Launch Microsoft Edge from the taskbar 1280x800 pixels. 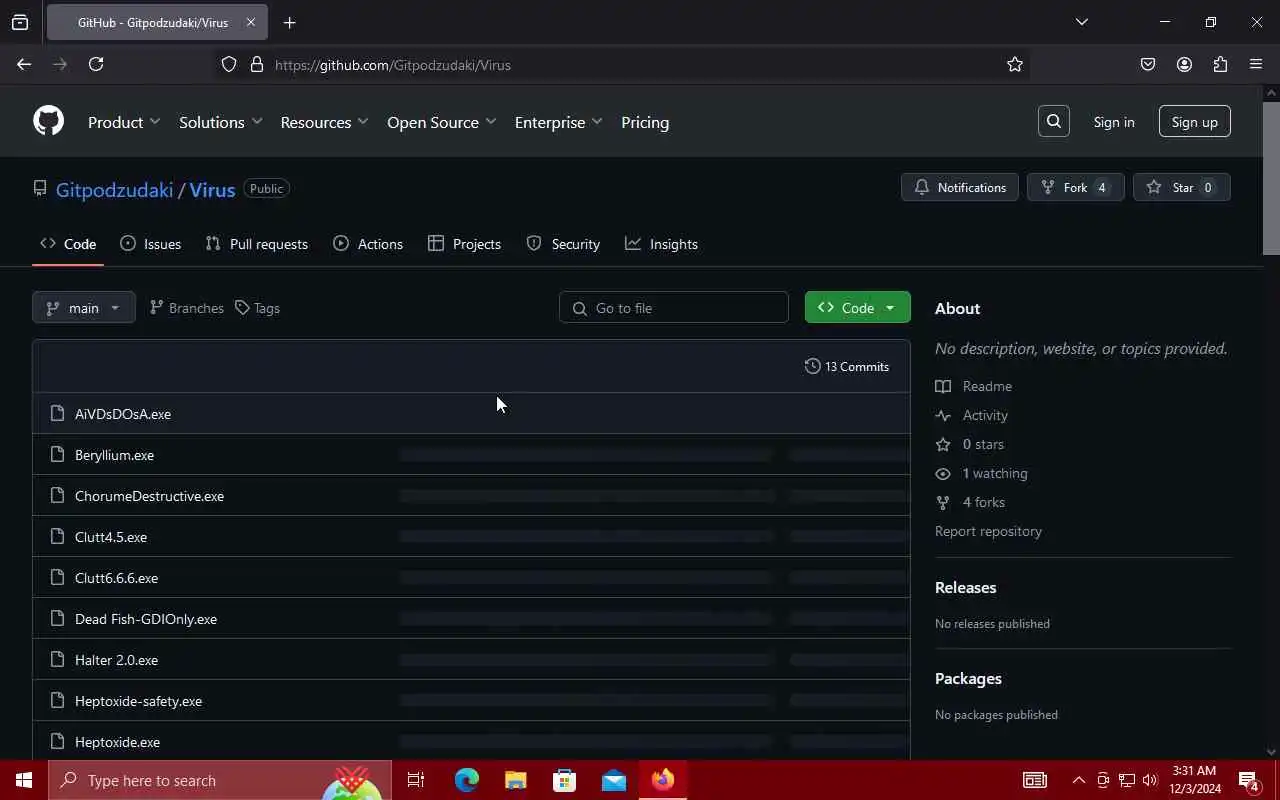pos(466,780)
